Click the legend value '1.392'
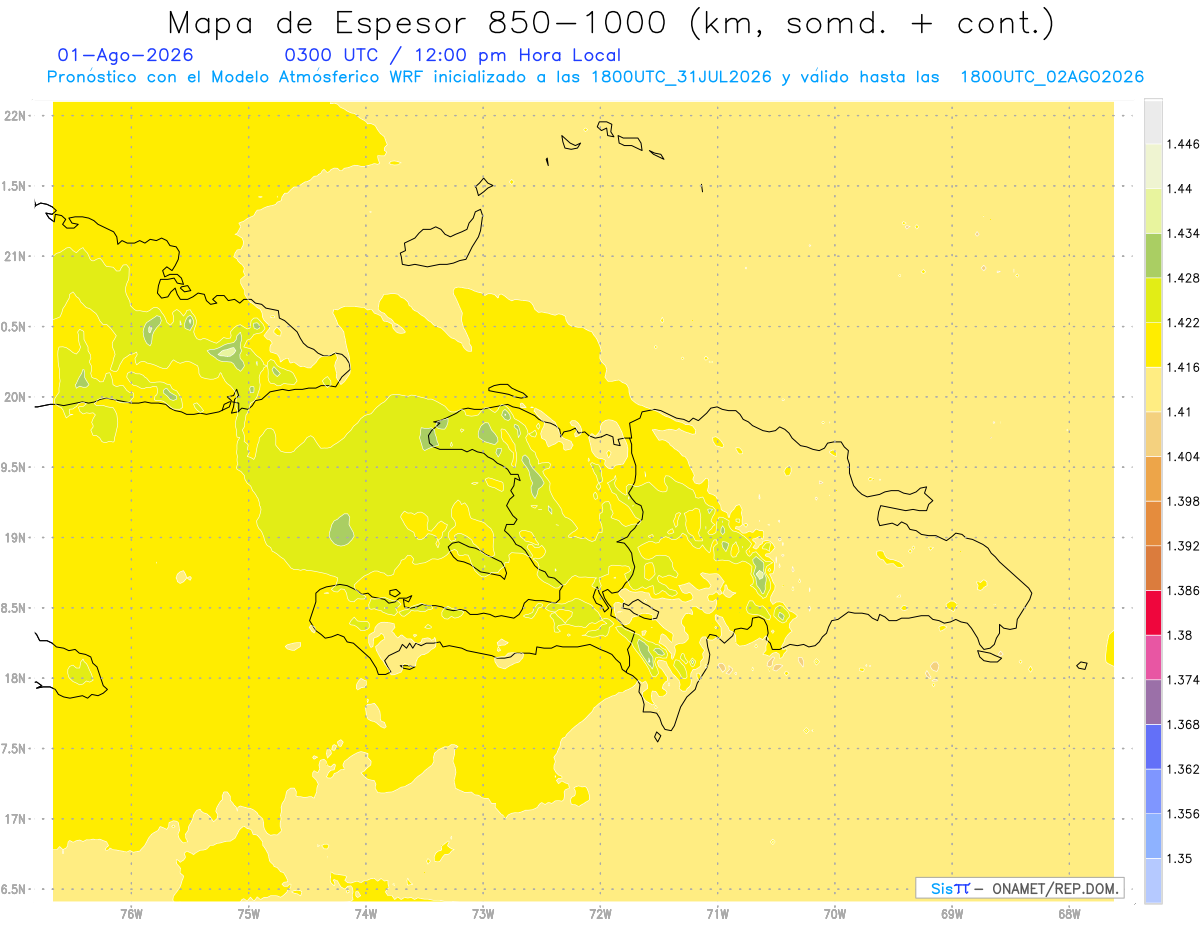The height and width of the screenshot is (927, 1200). 1183,546
